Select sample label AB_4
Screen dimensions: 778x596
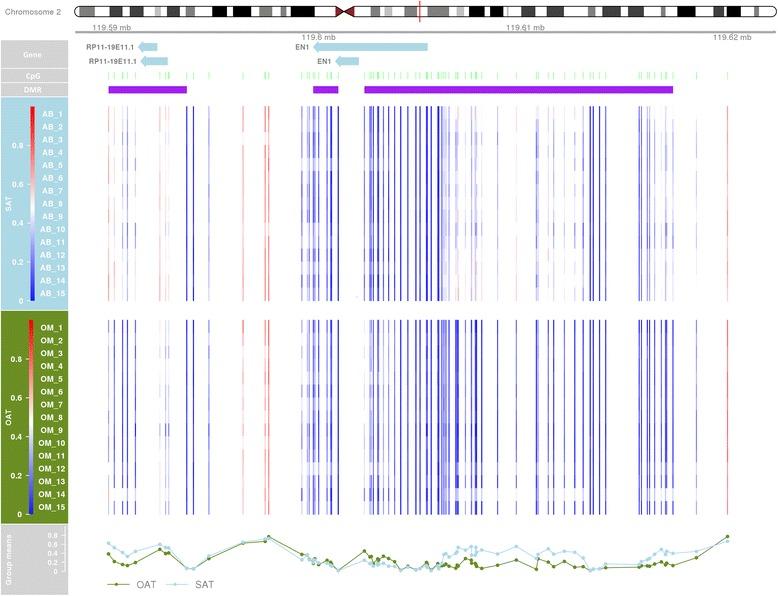[53, 153]
